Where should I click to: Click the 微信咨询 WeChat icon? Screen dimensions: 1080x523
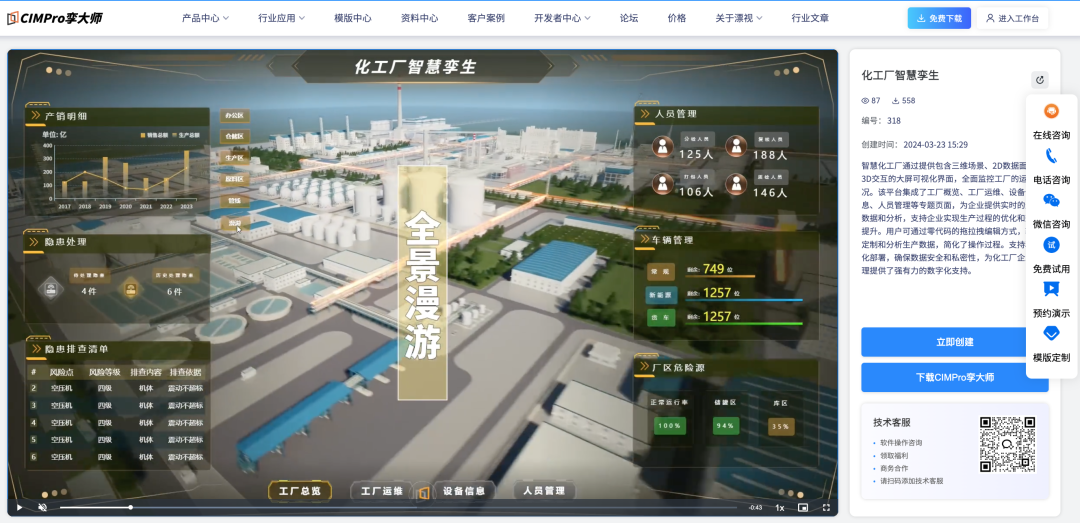coord(1051,201)
